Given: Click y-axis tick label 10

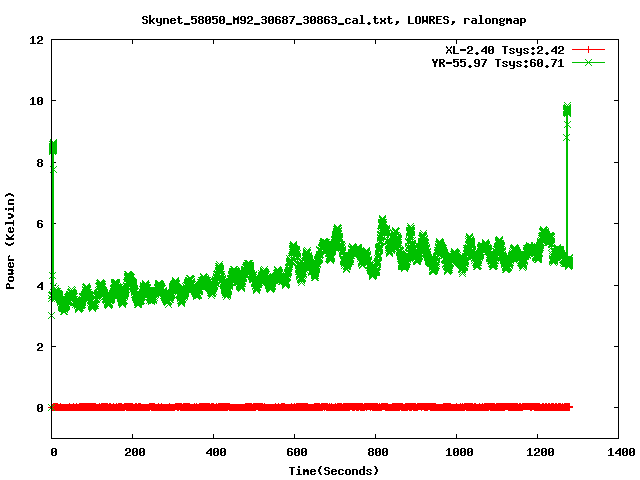Looking at the screenshot, I should (x=36, y=101).
